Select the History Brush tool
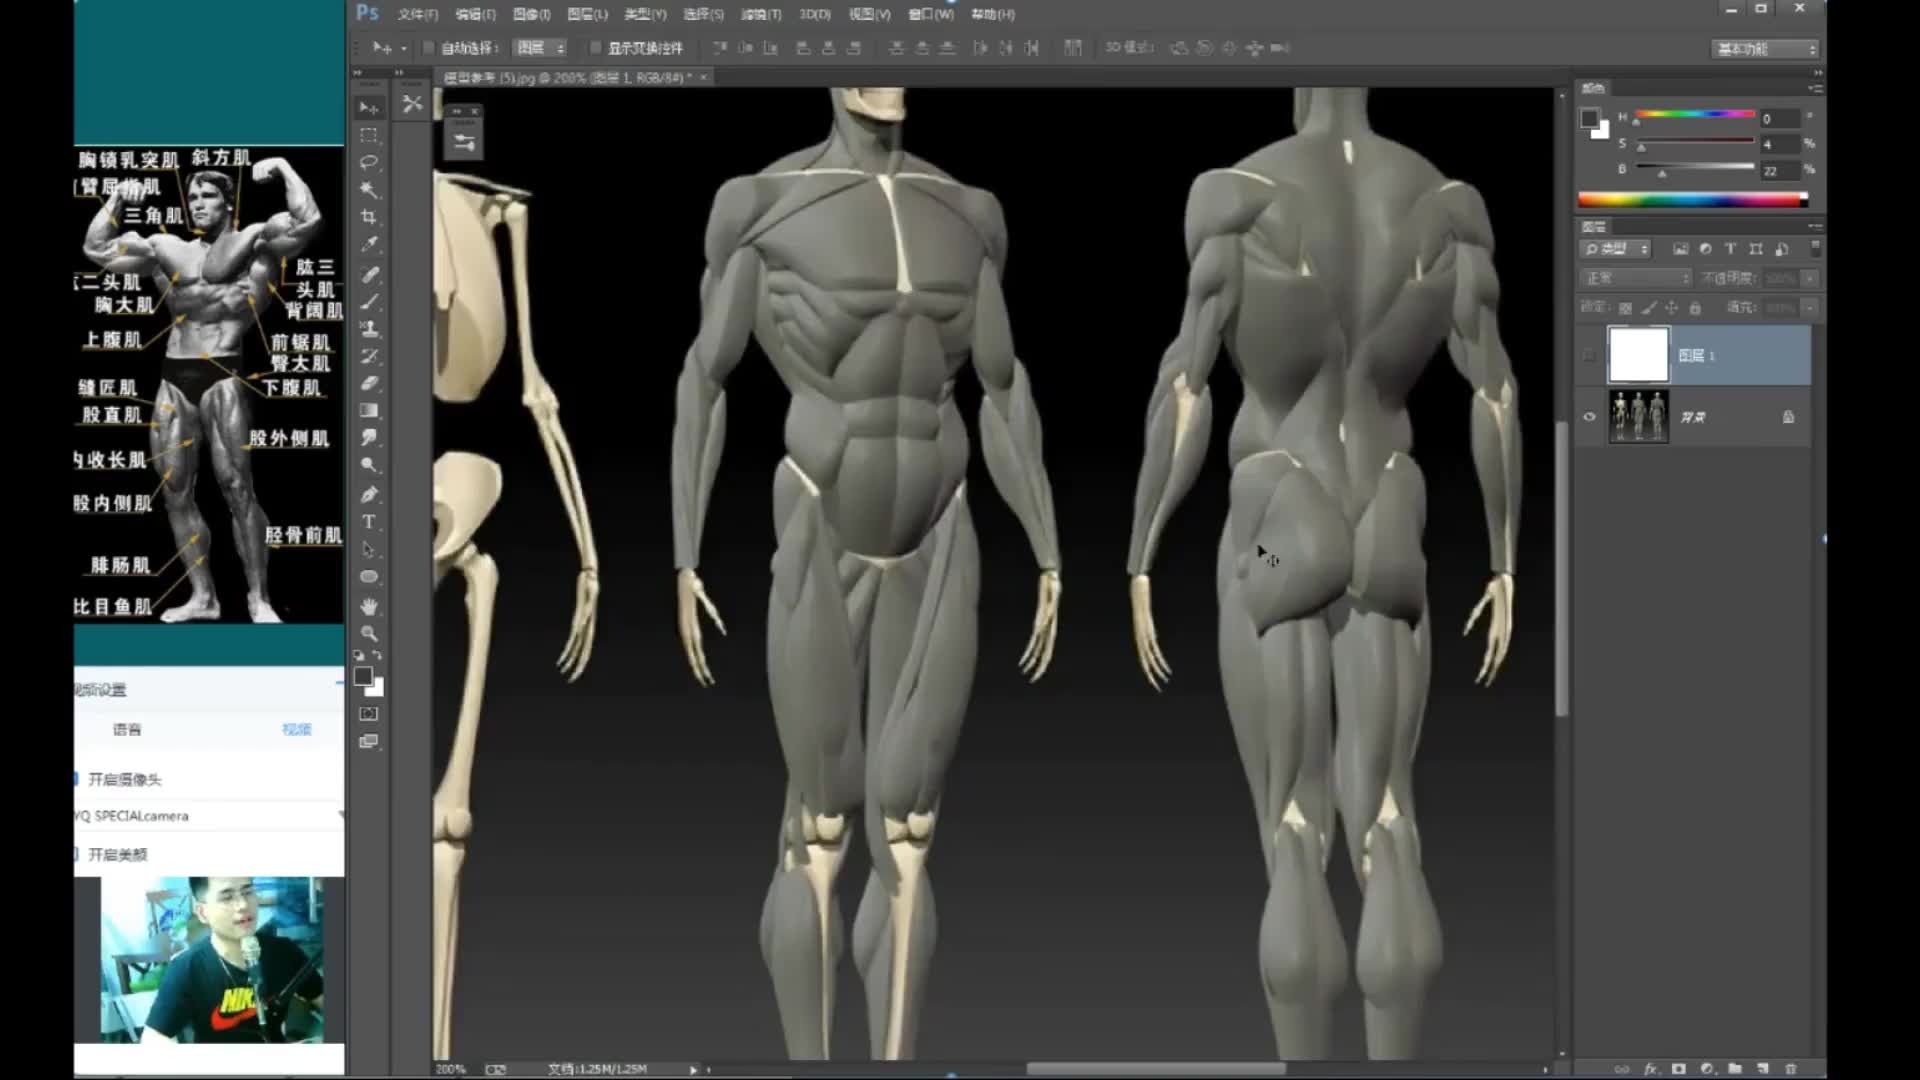Screen dimensions: 1920x1080 (x=369, y=356)
